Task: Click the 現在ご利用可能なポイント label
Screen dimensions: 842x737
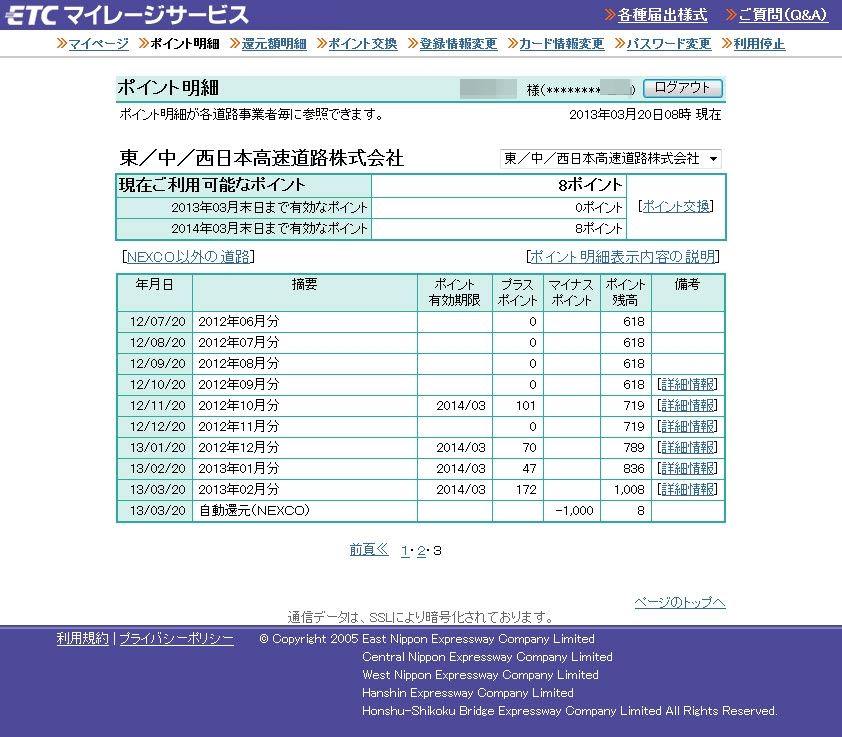Action: (x=212, y=185)
